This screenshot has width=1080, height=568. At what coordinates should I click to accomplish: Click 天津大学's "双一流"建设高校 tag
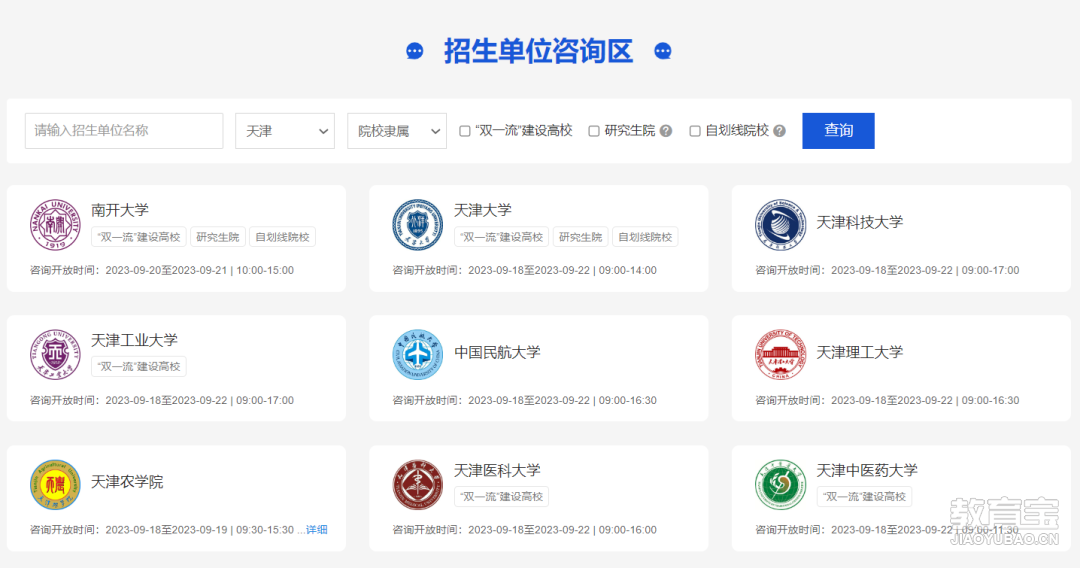[x=501, y=237]
